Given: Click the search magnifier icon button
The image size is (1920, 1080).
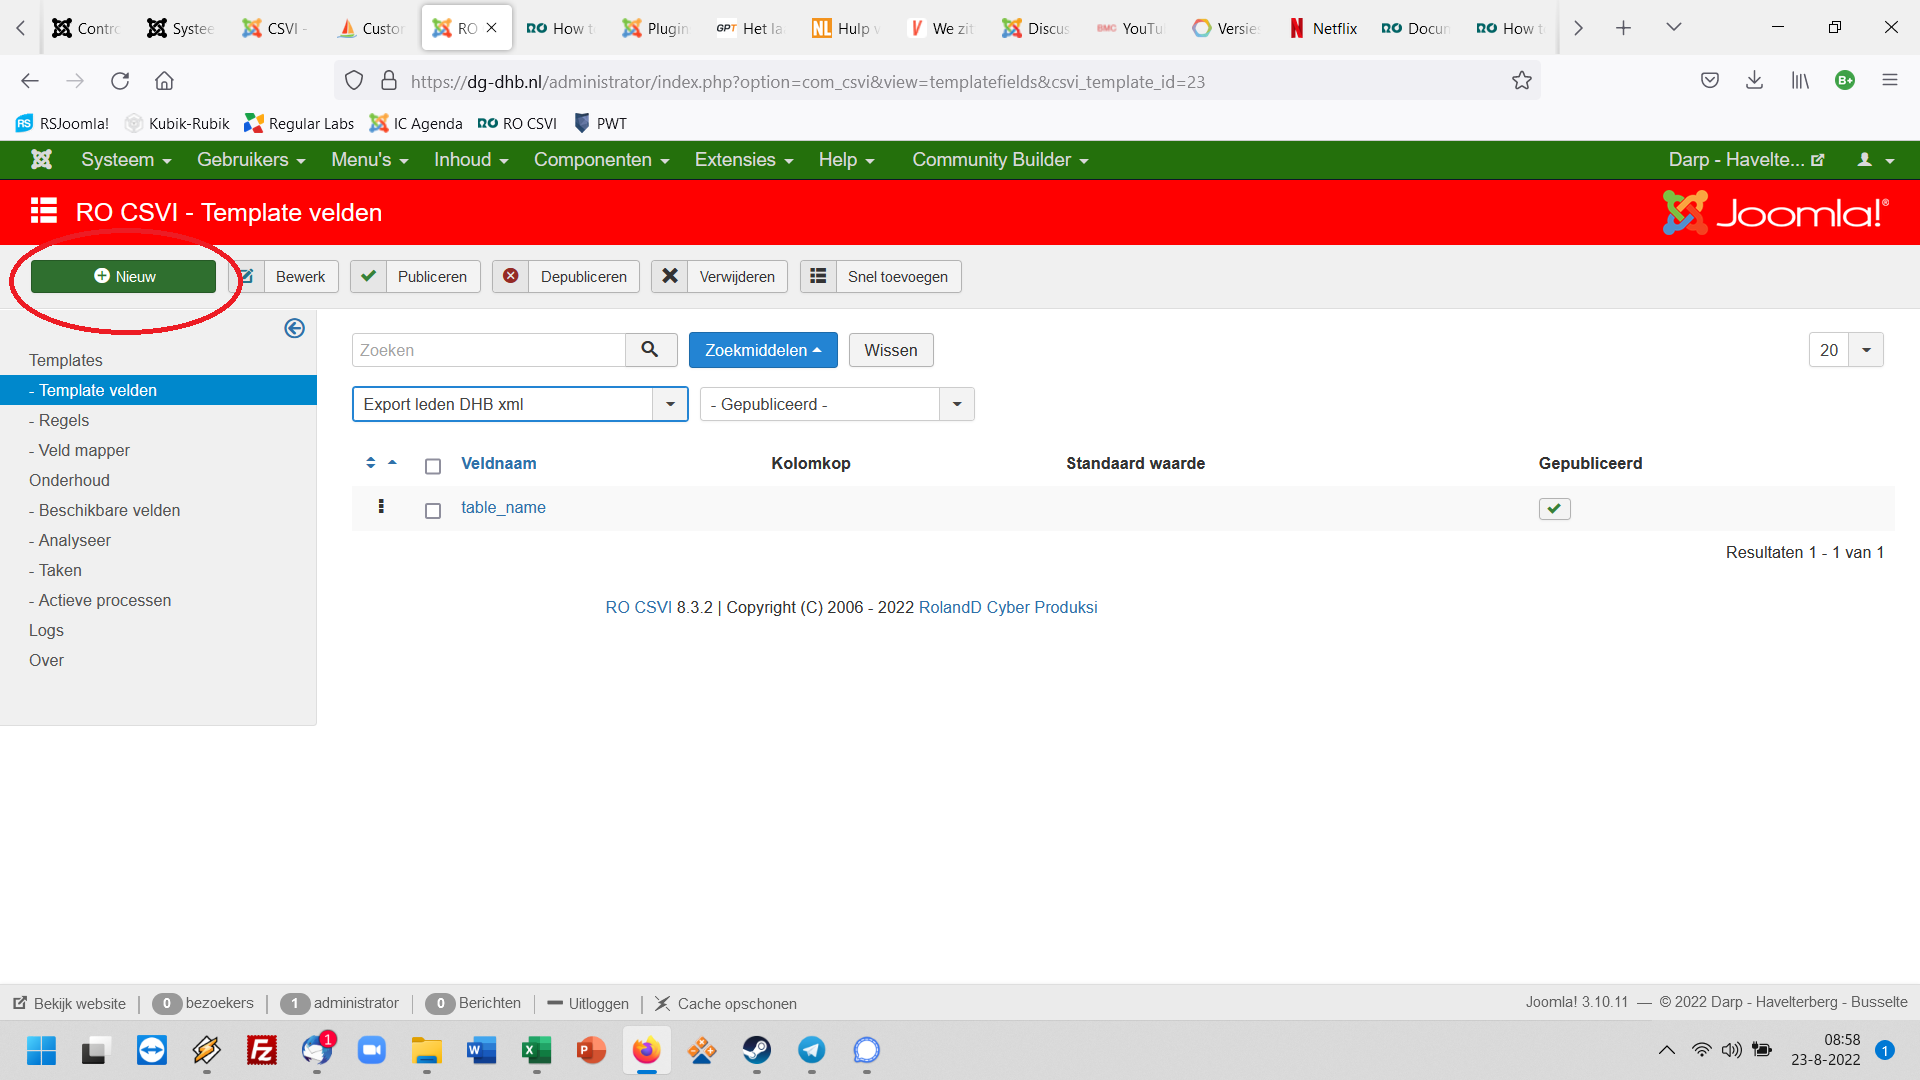Looking at the screenshot, I should [650, 350].
